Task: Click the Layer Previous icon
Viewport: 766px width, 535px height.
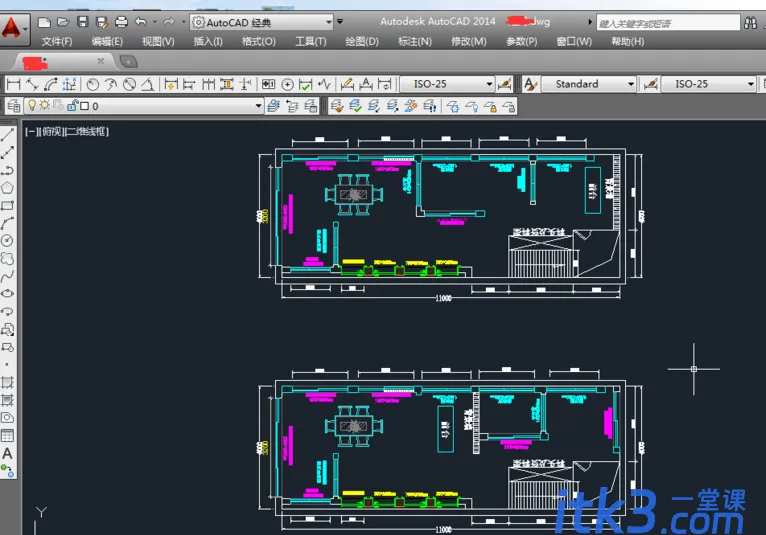Action: tap(292, 106)
